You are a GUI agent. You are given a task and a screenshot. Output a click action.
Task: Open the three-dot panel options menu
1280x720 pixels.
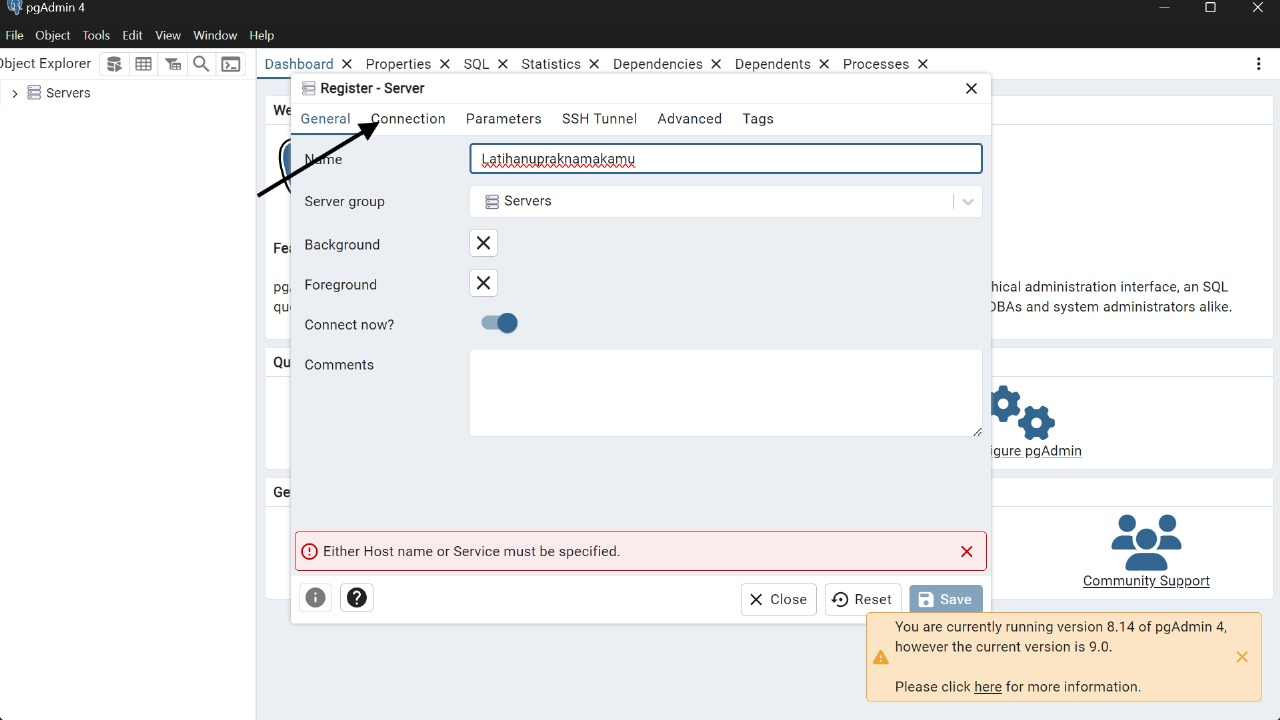(1258, 64)
